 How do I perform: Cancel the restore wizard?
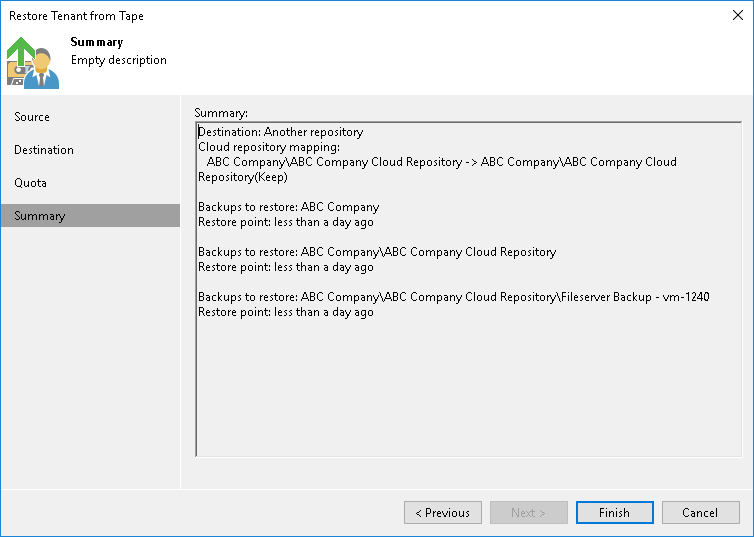(x=700, y=512)
